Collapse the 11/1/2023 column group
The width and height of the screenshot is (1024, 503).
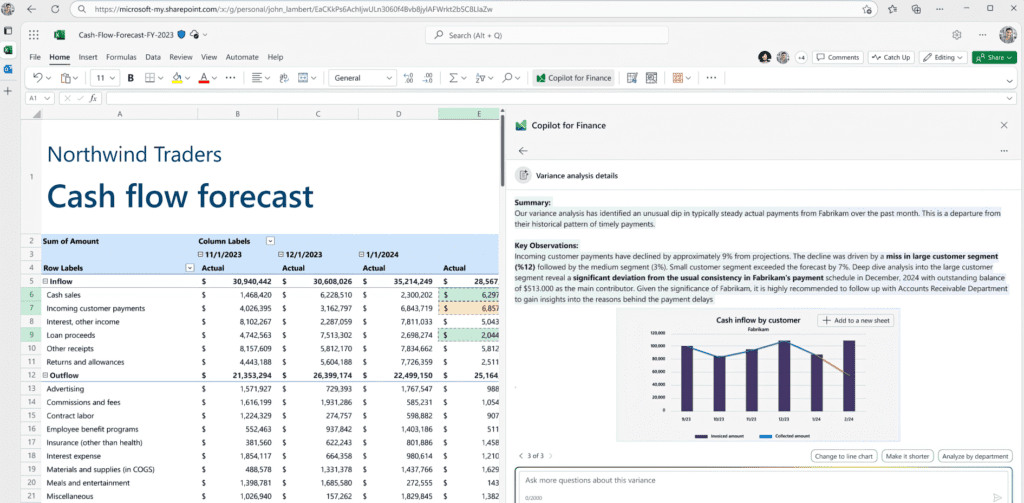point(201,255)
